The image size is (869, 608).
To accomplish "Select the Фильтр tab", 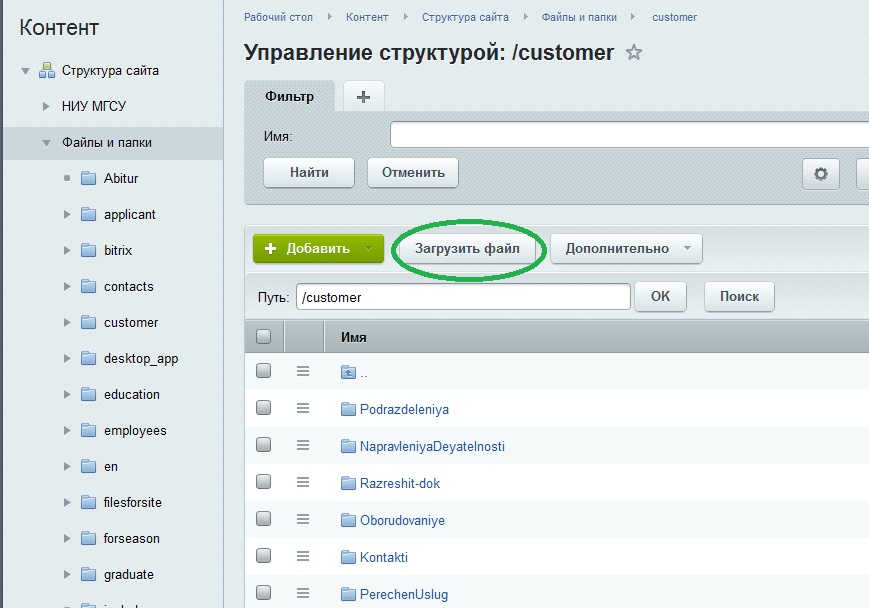I will tap(289, 96).
